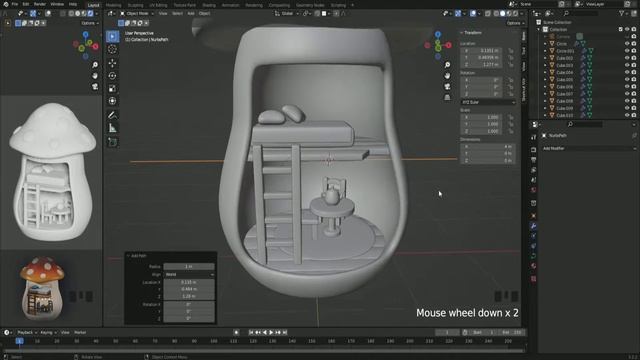
Task: Select the Select Box tool
Action: (x=113, y=36)
